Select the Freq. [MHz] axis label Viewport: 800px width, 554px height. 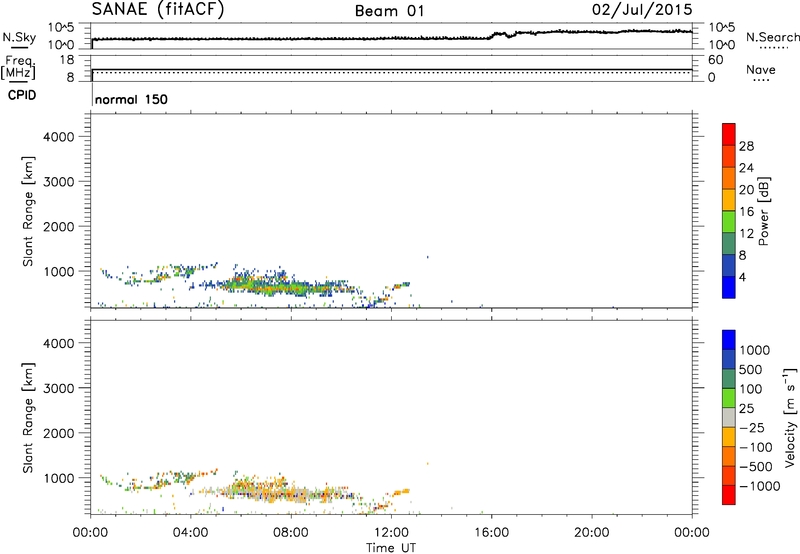18,68
